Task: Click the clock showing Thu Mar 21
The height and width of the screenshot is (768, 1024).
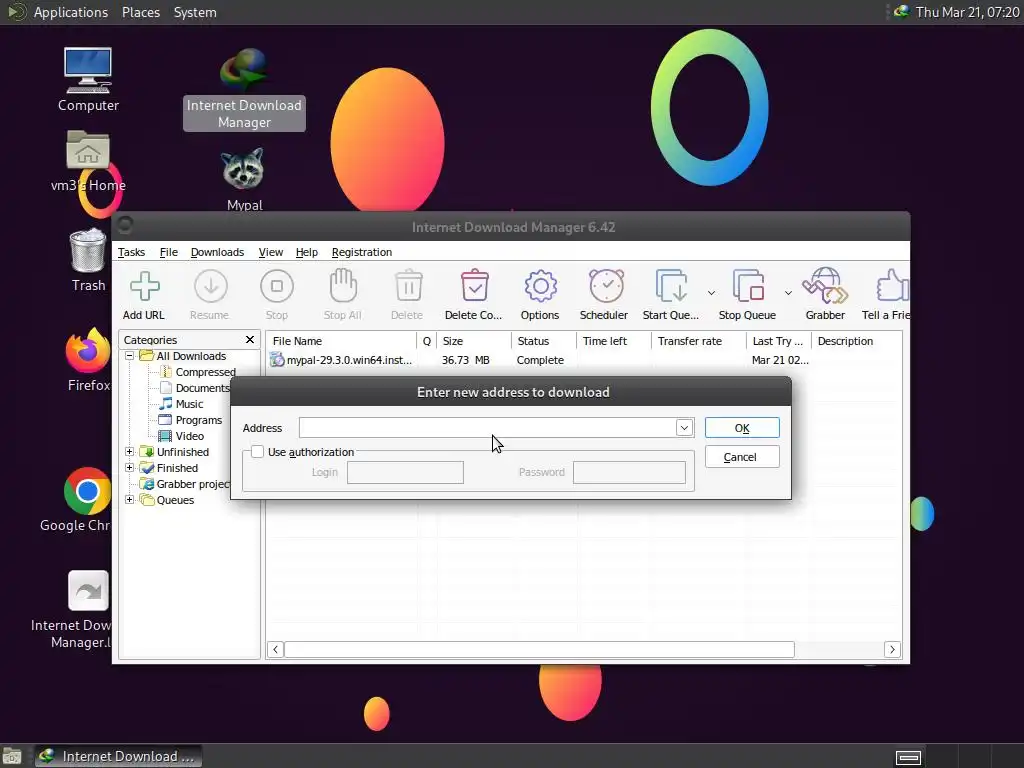Action: coord(967,12)
